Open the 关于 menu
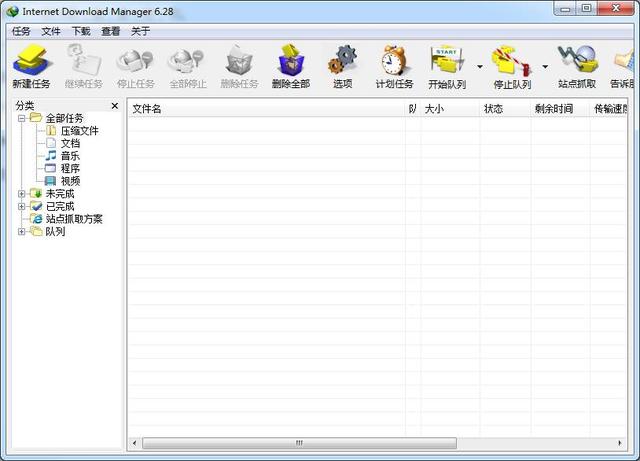Image resolution: width=640 pixels, height=461 pixels. click(x=140, y=31)
